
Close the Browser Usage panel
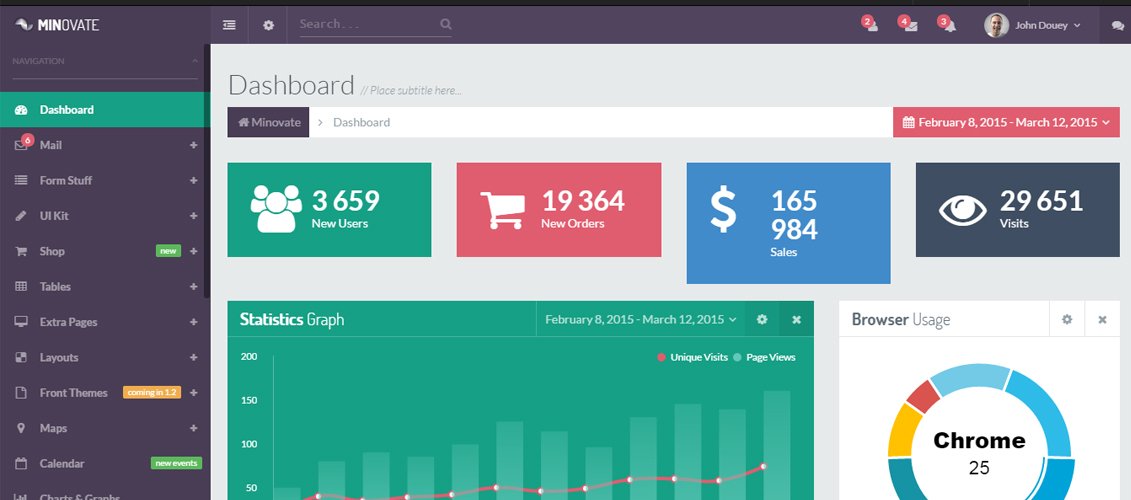click(x=1102, y=319)
